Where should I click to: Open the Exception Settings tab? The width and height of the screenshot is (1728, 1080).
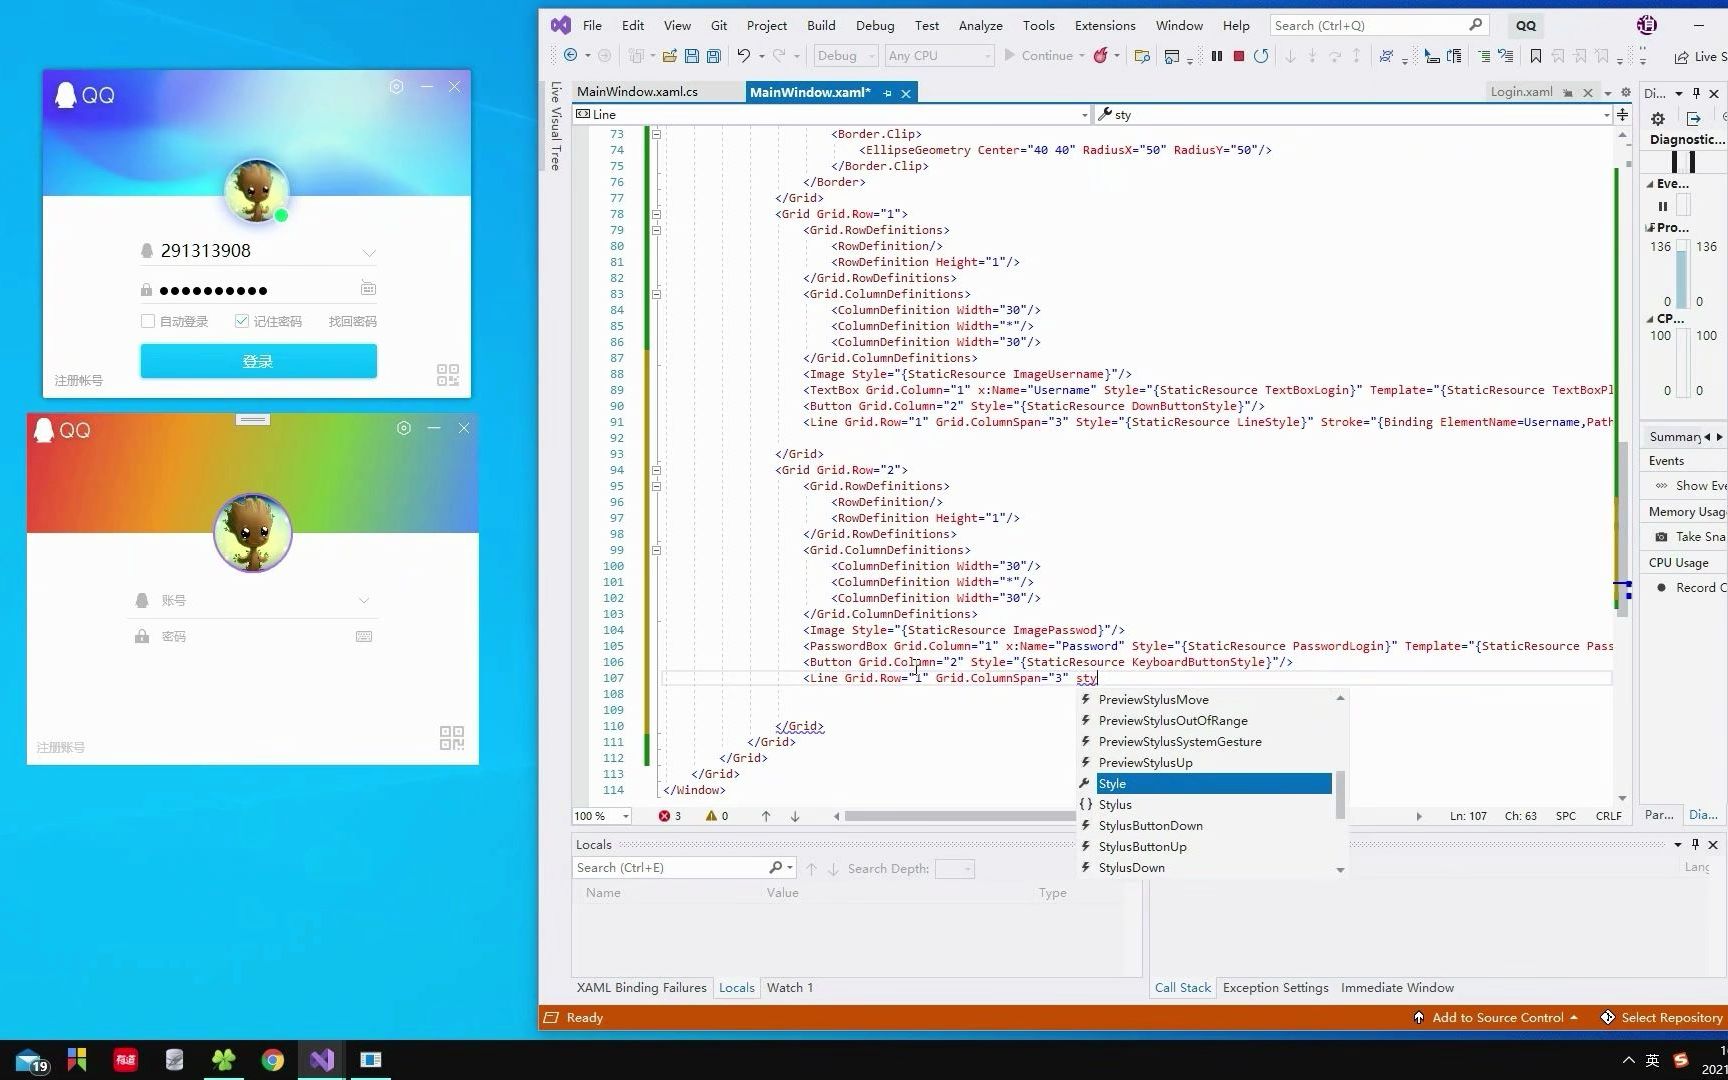[1275, 988]
